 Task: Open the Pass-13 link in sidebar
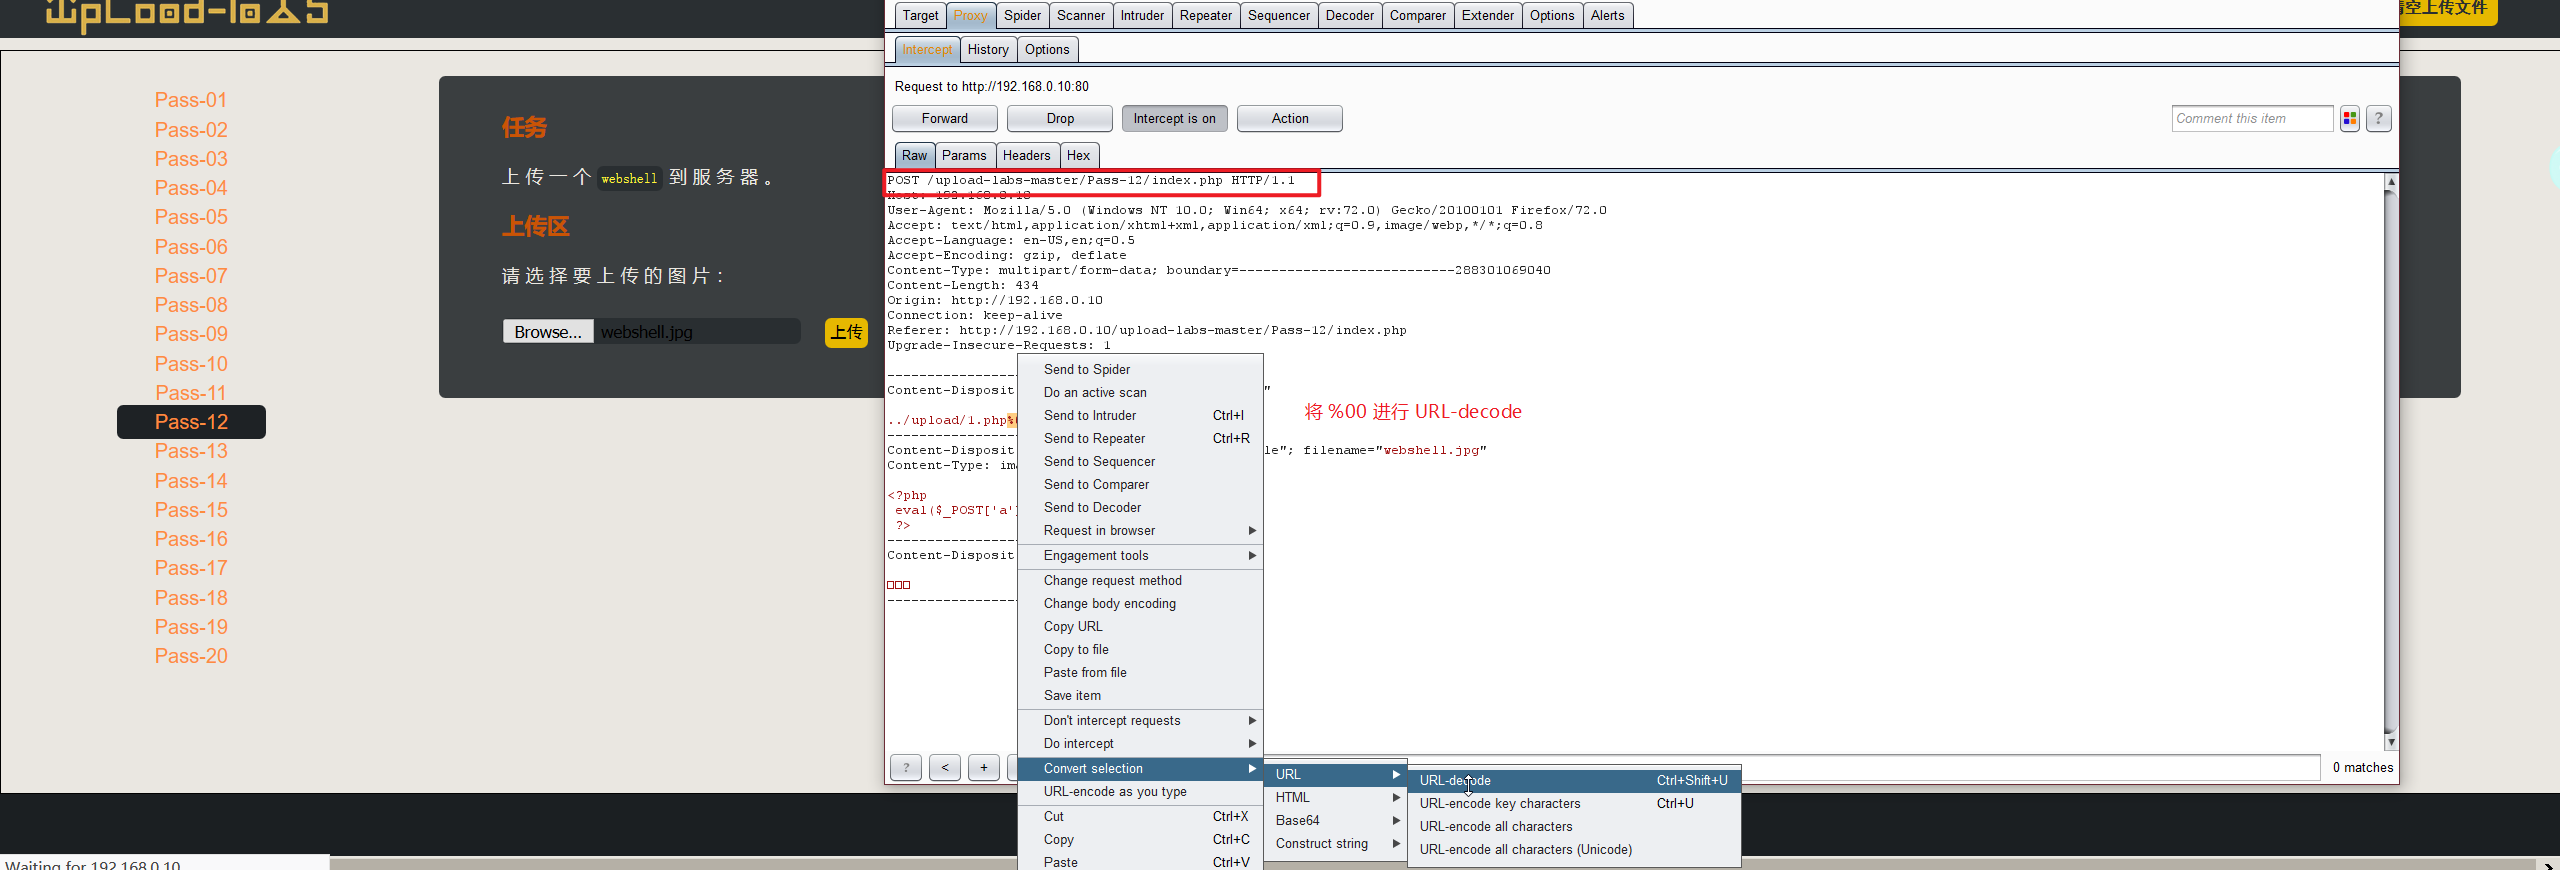click(191, 452)
